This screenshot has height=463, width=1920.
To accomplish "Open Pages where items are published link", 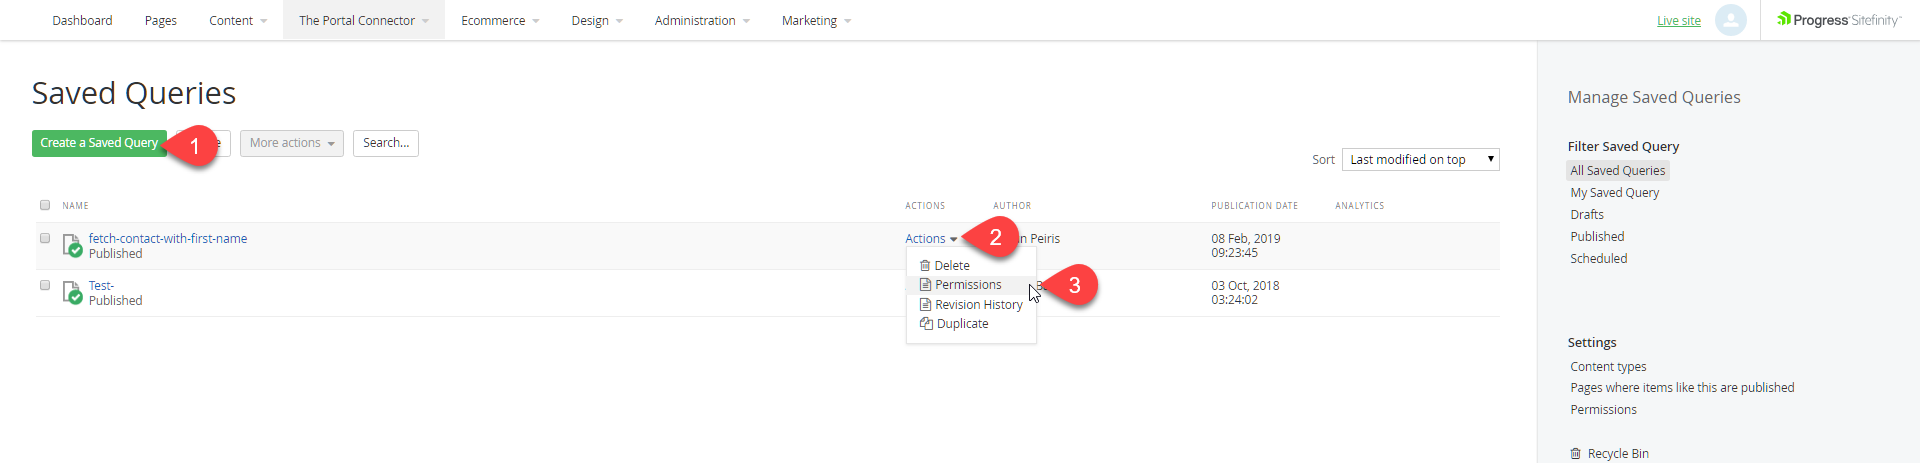I will 1682,388.
